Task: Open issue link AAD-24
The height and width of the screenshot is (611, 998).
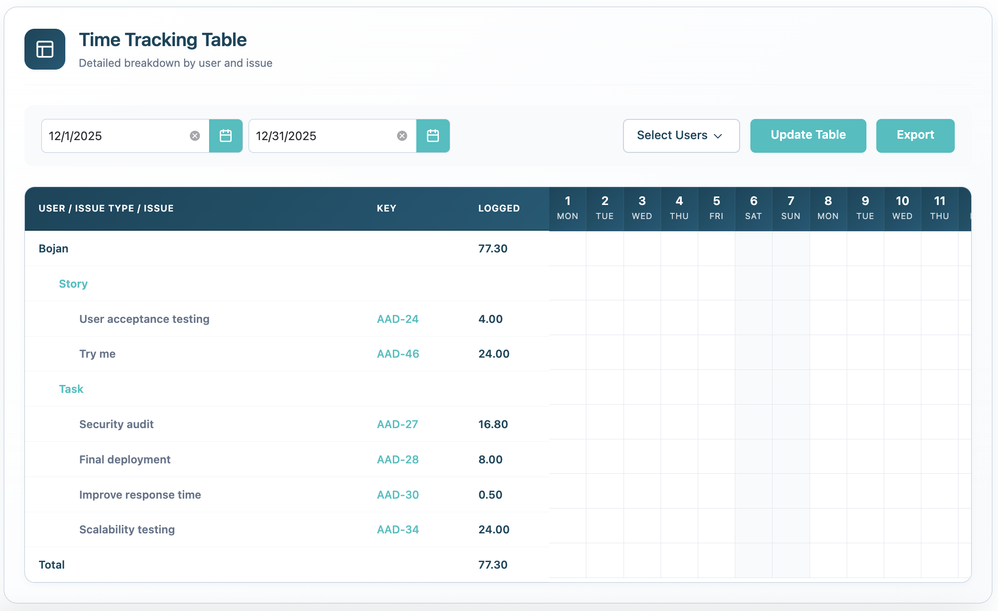Action: (398, 319)
